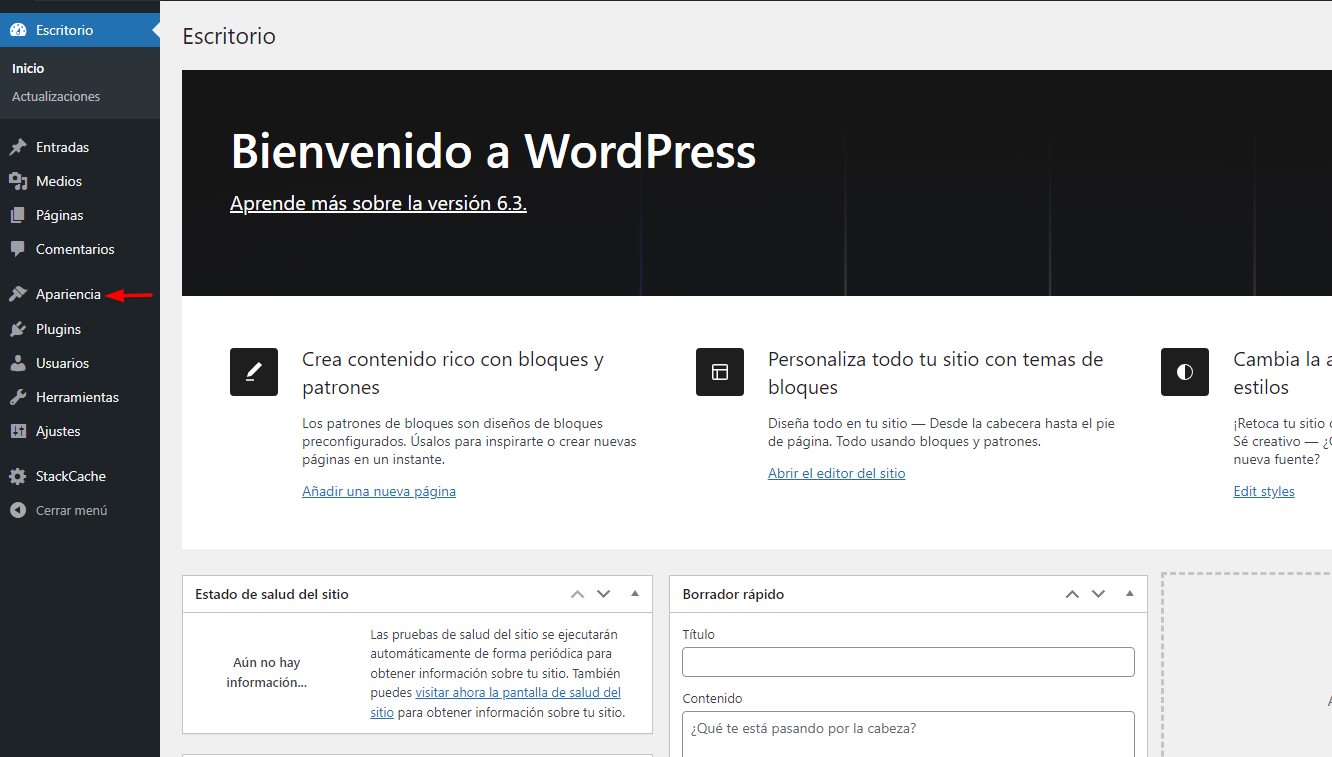This screenshot has height=757, width=1332.
Task: Click the StackCache gear icon
Action: coord(18,476)
